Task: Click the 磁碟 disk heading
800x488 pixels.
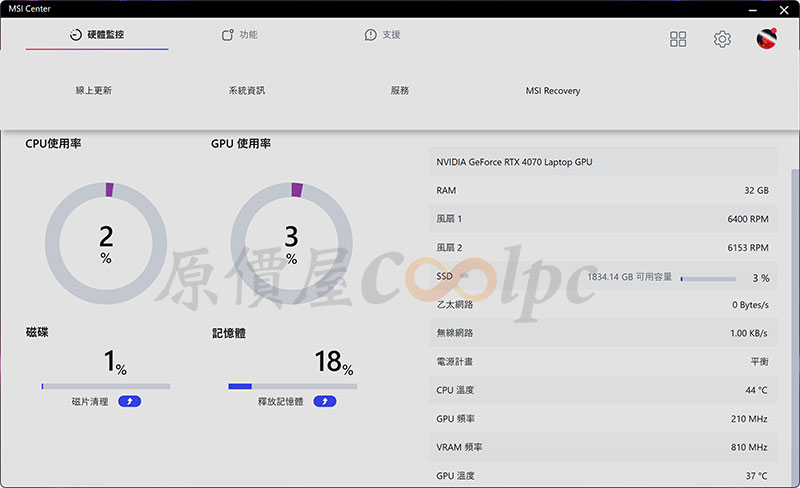Action: click(x=37, y=332)
